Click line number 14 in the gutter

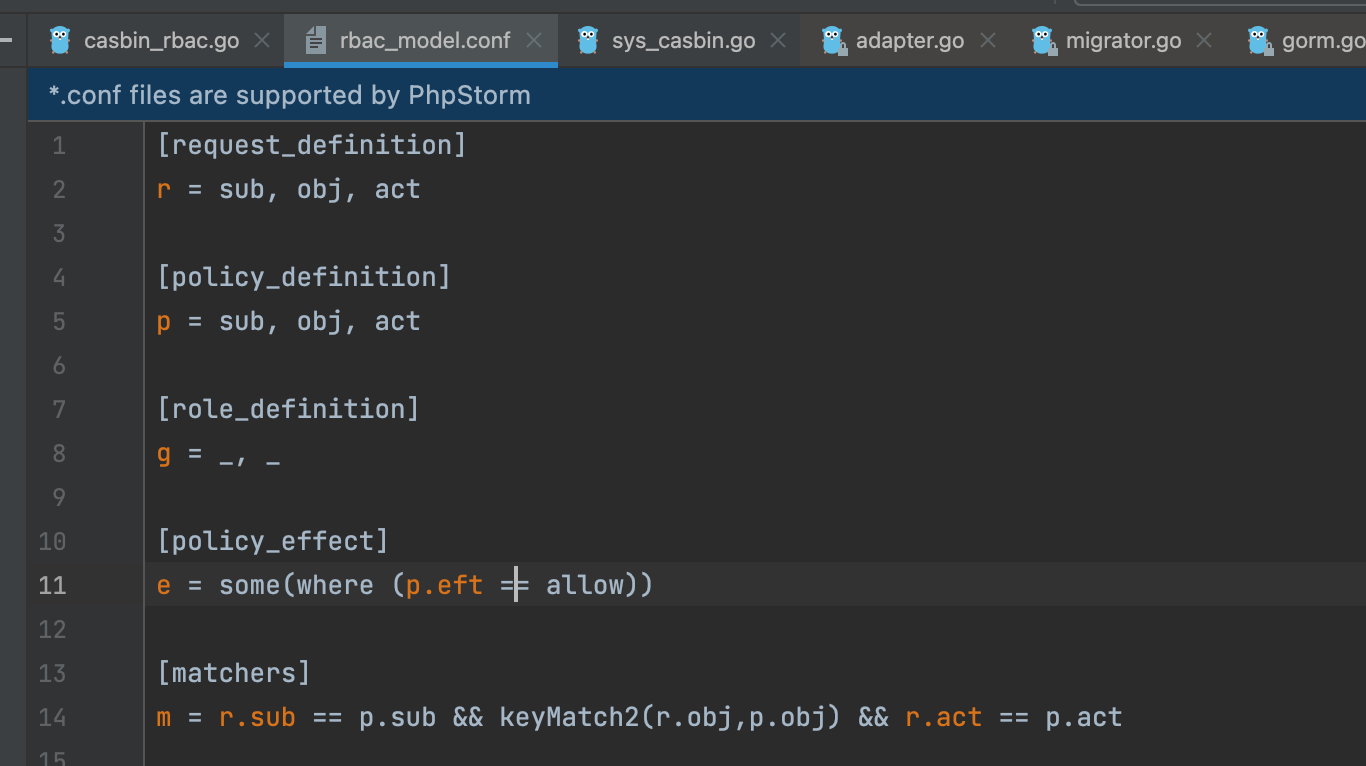(52, 718)
